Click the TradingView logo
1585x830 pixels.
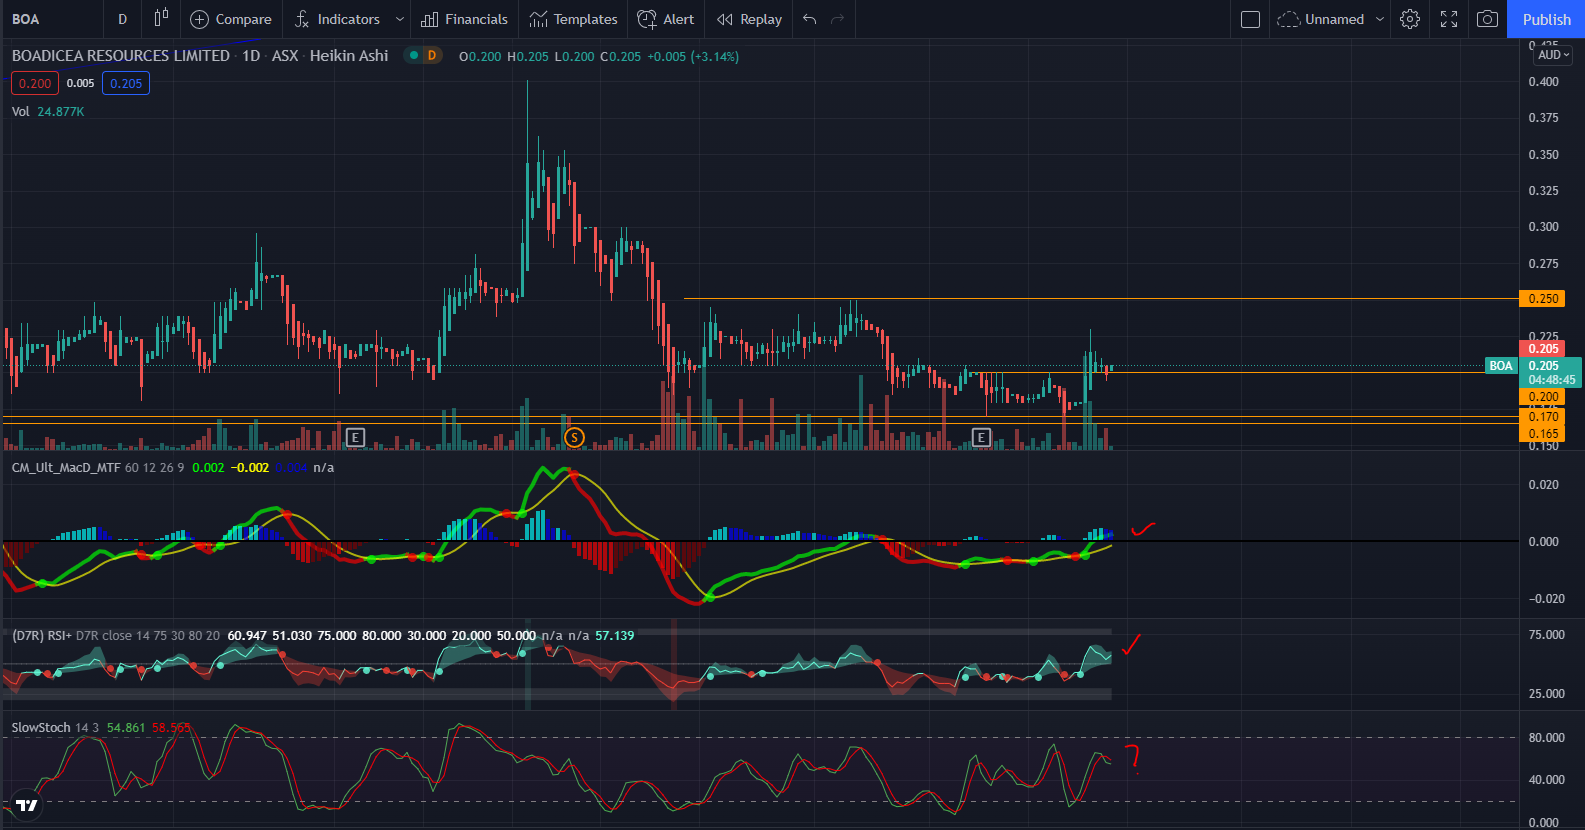point(27,805)
